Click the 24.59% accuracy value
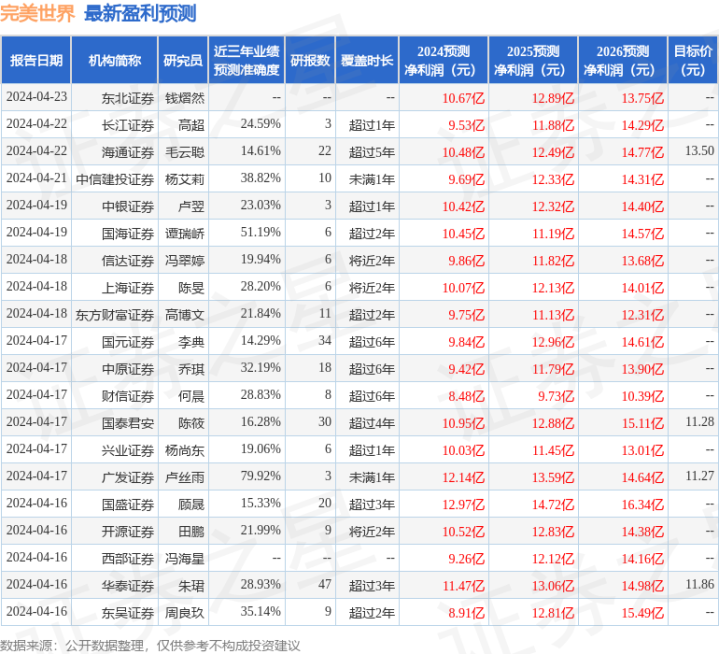 tap(260, 124)
